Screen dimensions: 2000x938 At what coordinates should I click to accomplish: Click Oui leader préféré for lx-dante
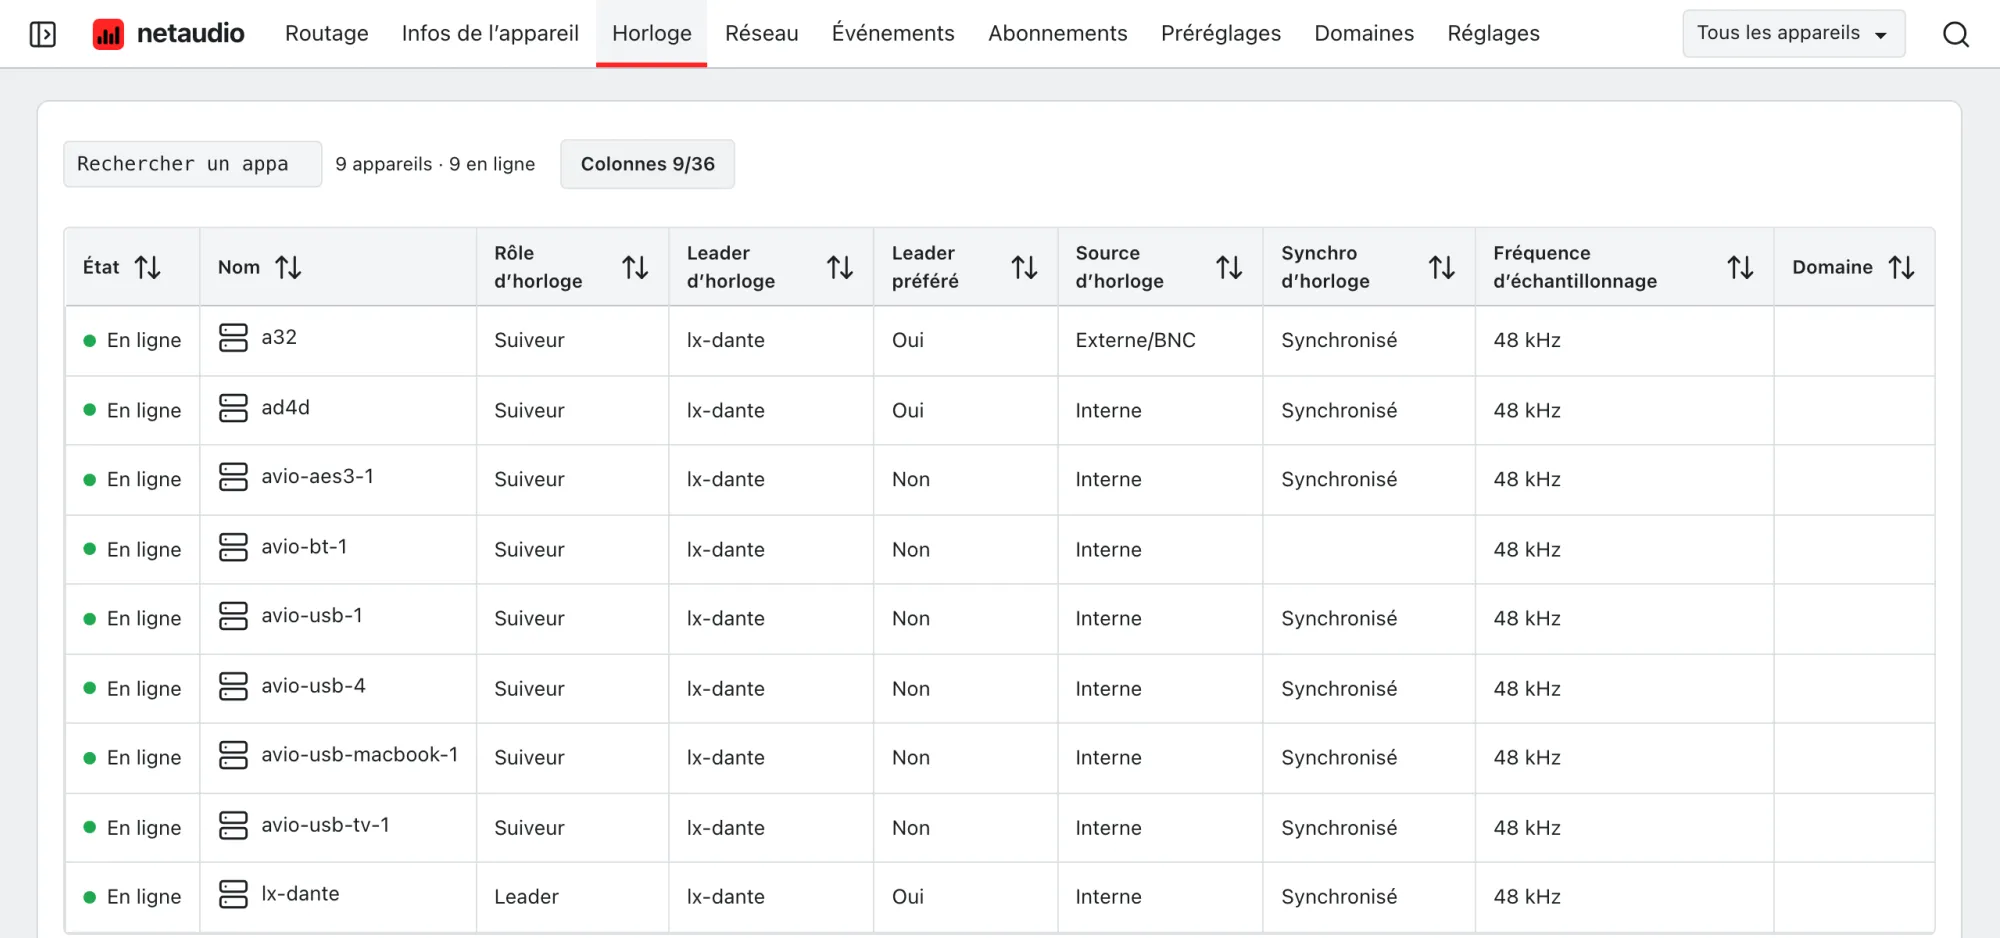(908, 897)
